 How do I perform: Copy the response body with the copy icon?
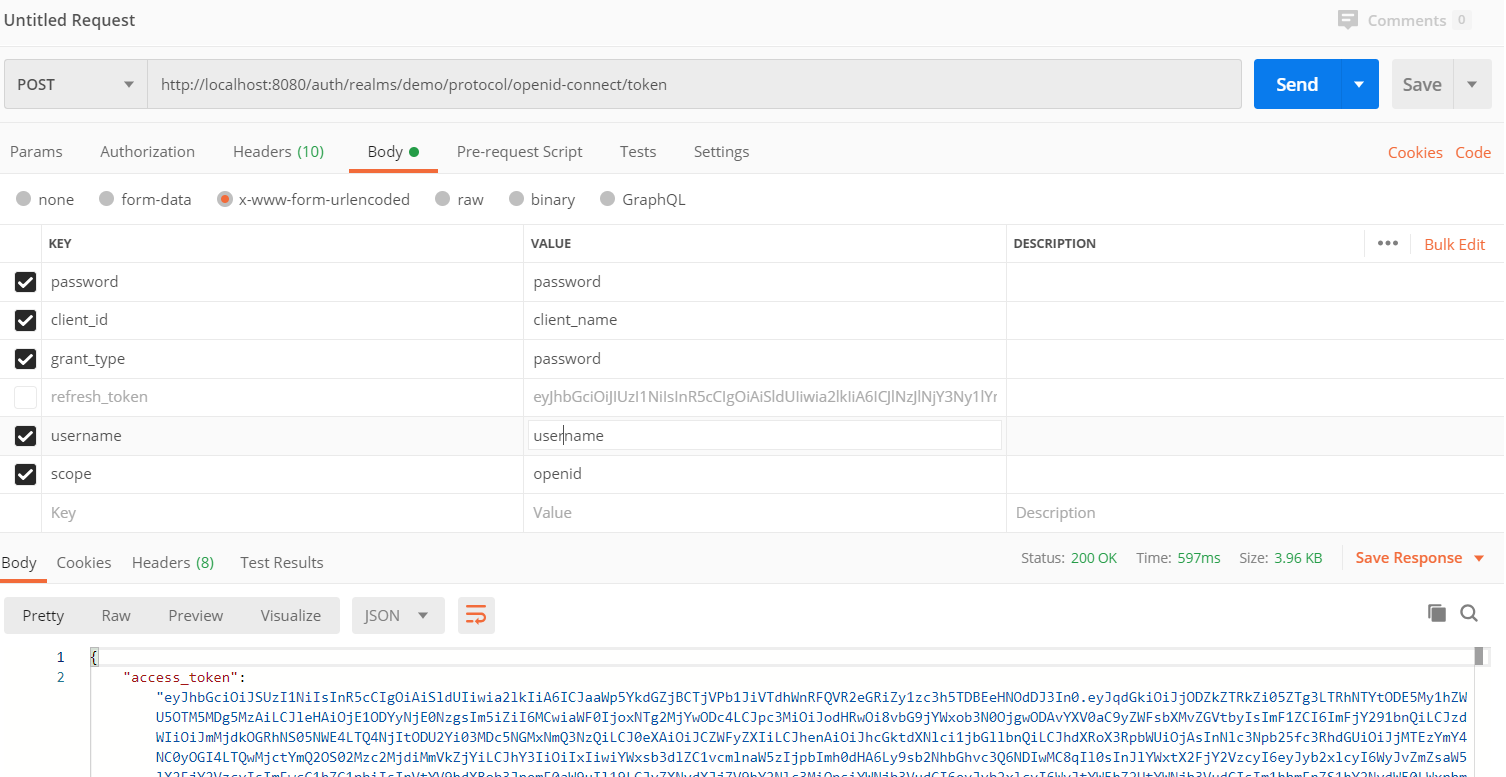[1437, 613]
